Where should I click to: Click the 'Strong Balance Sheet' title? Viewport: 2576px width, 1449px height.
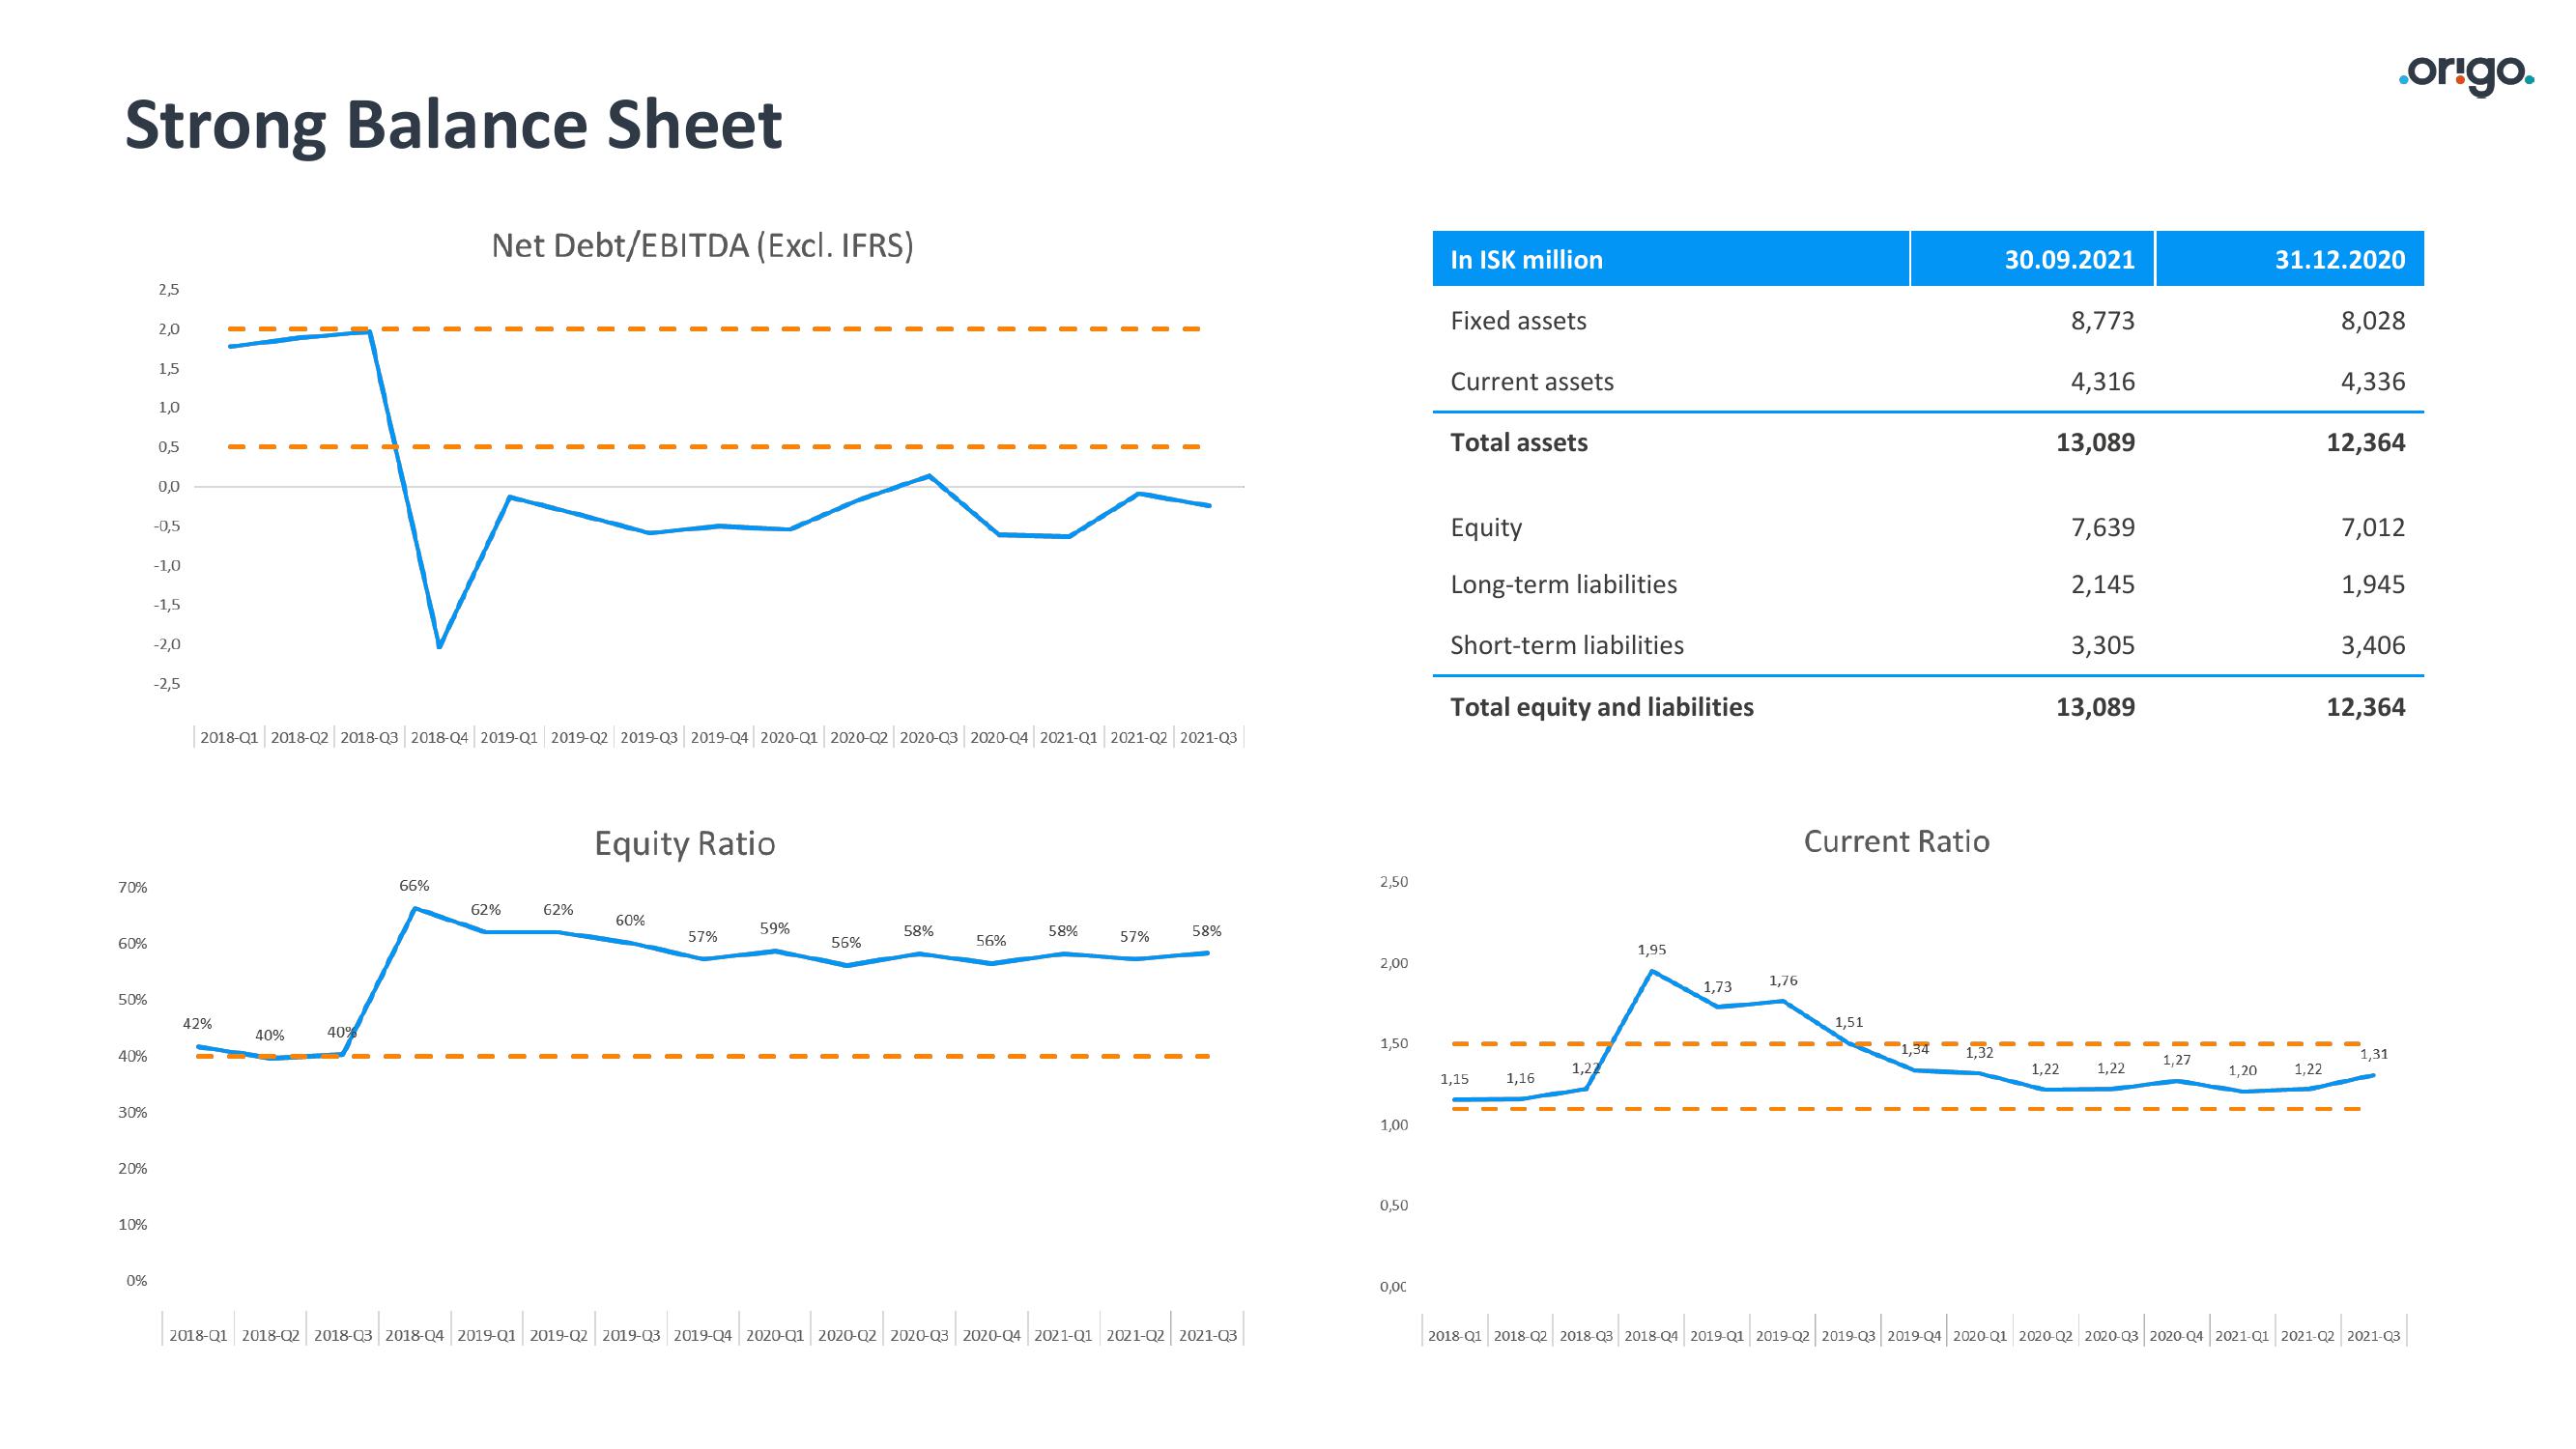453,125
